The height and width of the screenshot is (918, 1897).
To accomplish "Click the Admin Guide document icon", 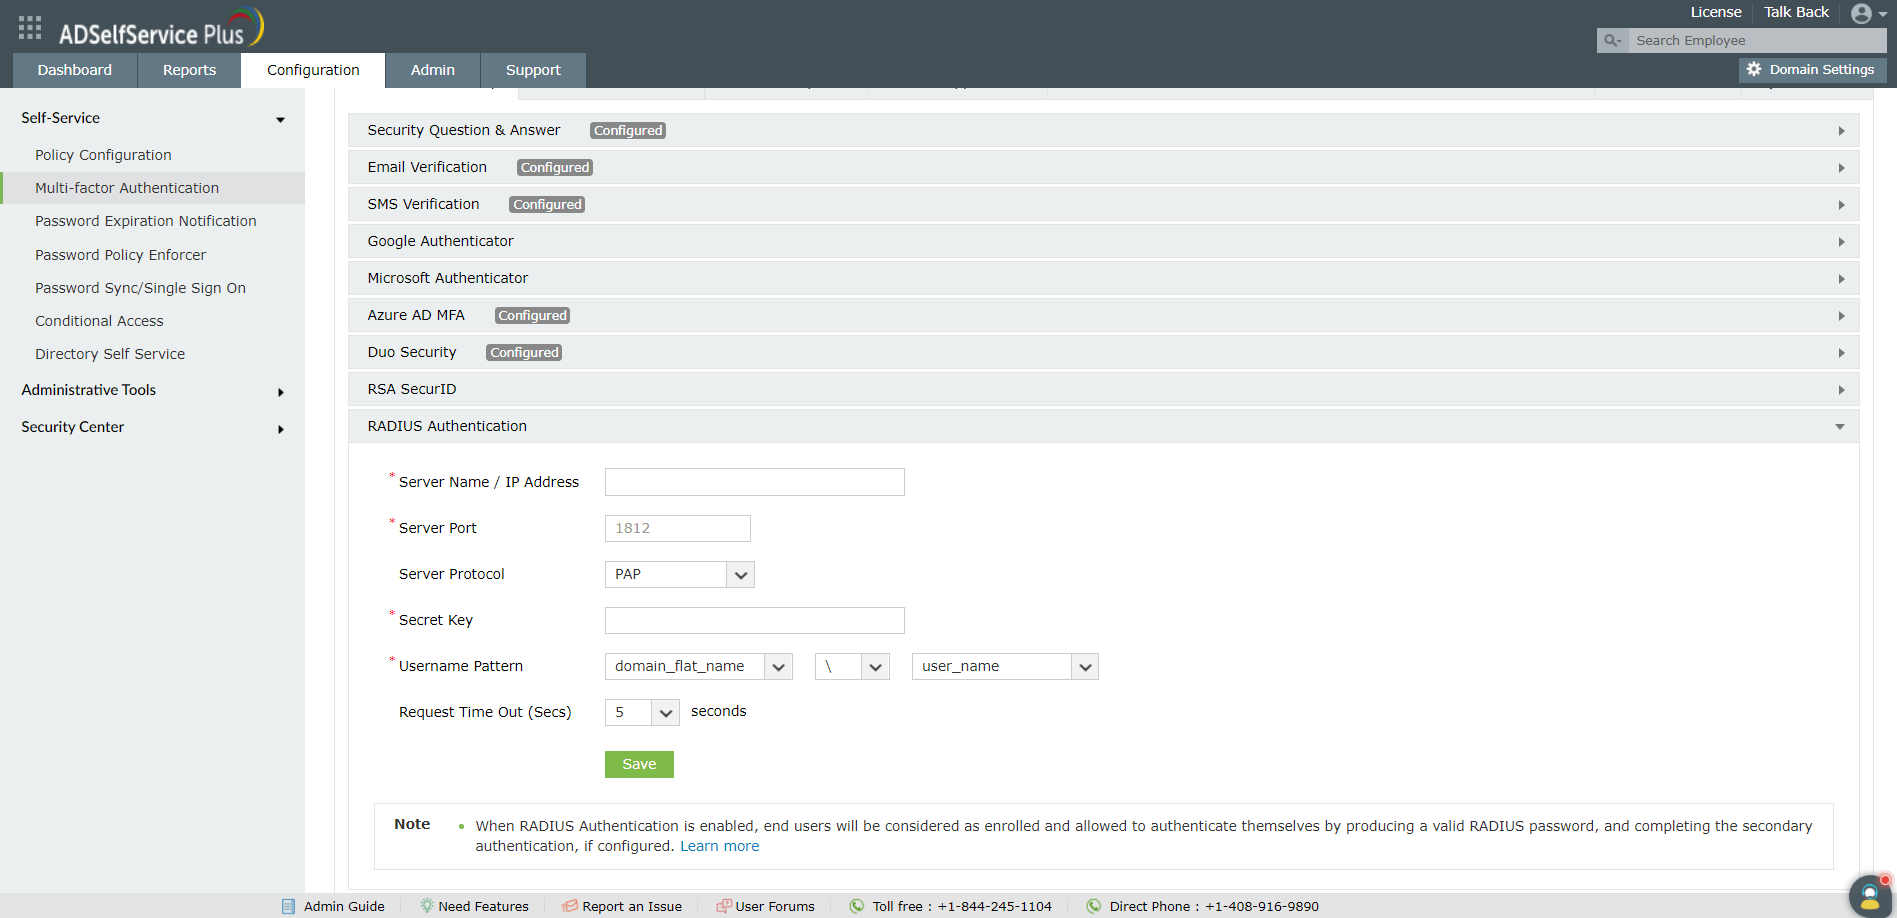I will tap(288, 906).
